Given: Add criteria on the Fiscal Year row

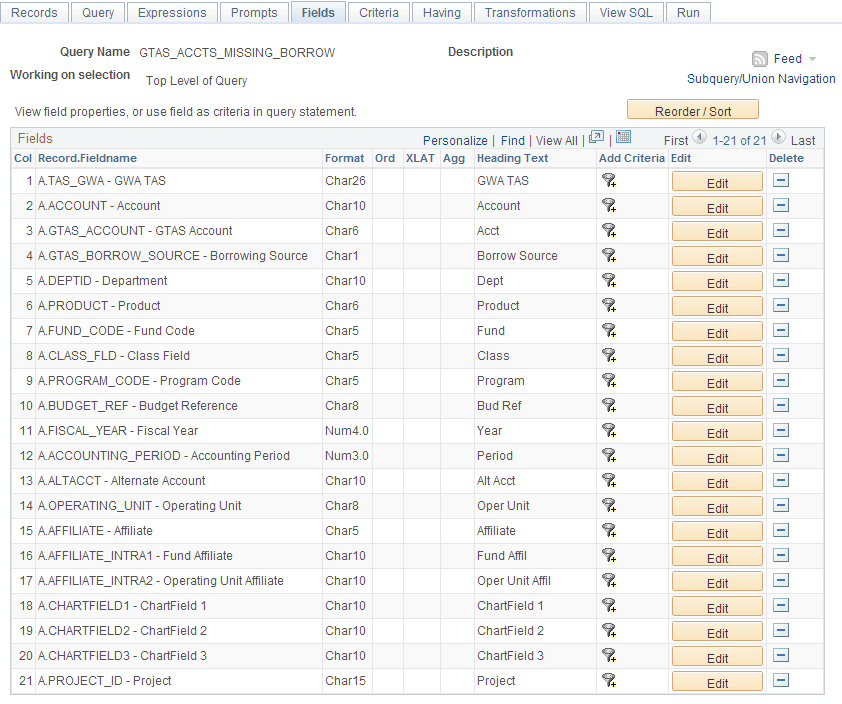Looking at the screenshot, I should 610,431.
